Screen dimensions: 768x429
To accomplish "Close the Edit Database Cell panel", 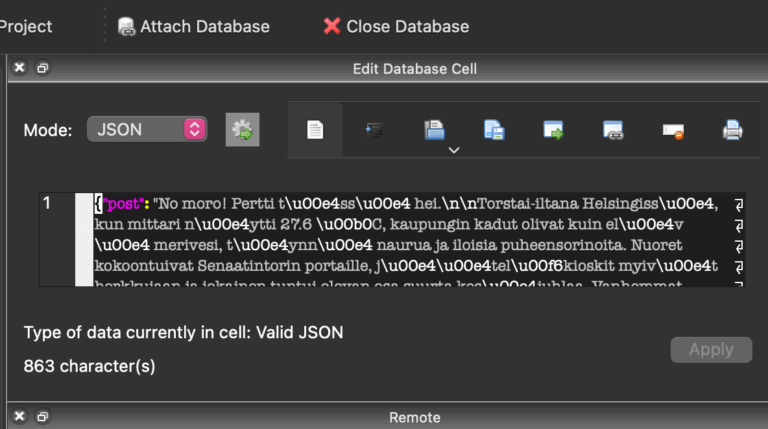I will 19,69.
